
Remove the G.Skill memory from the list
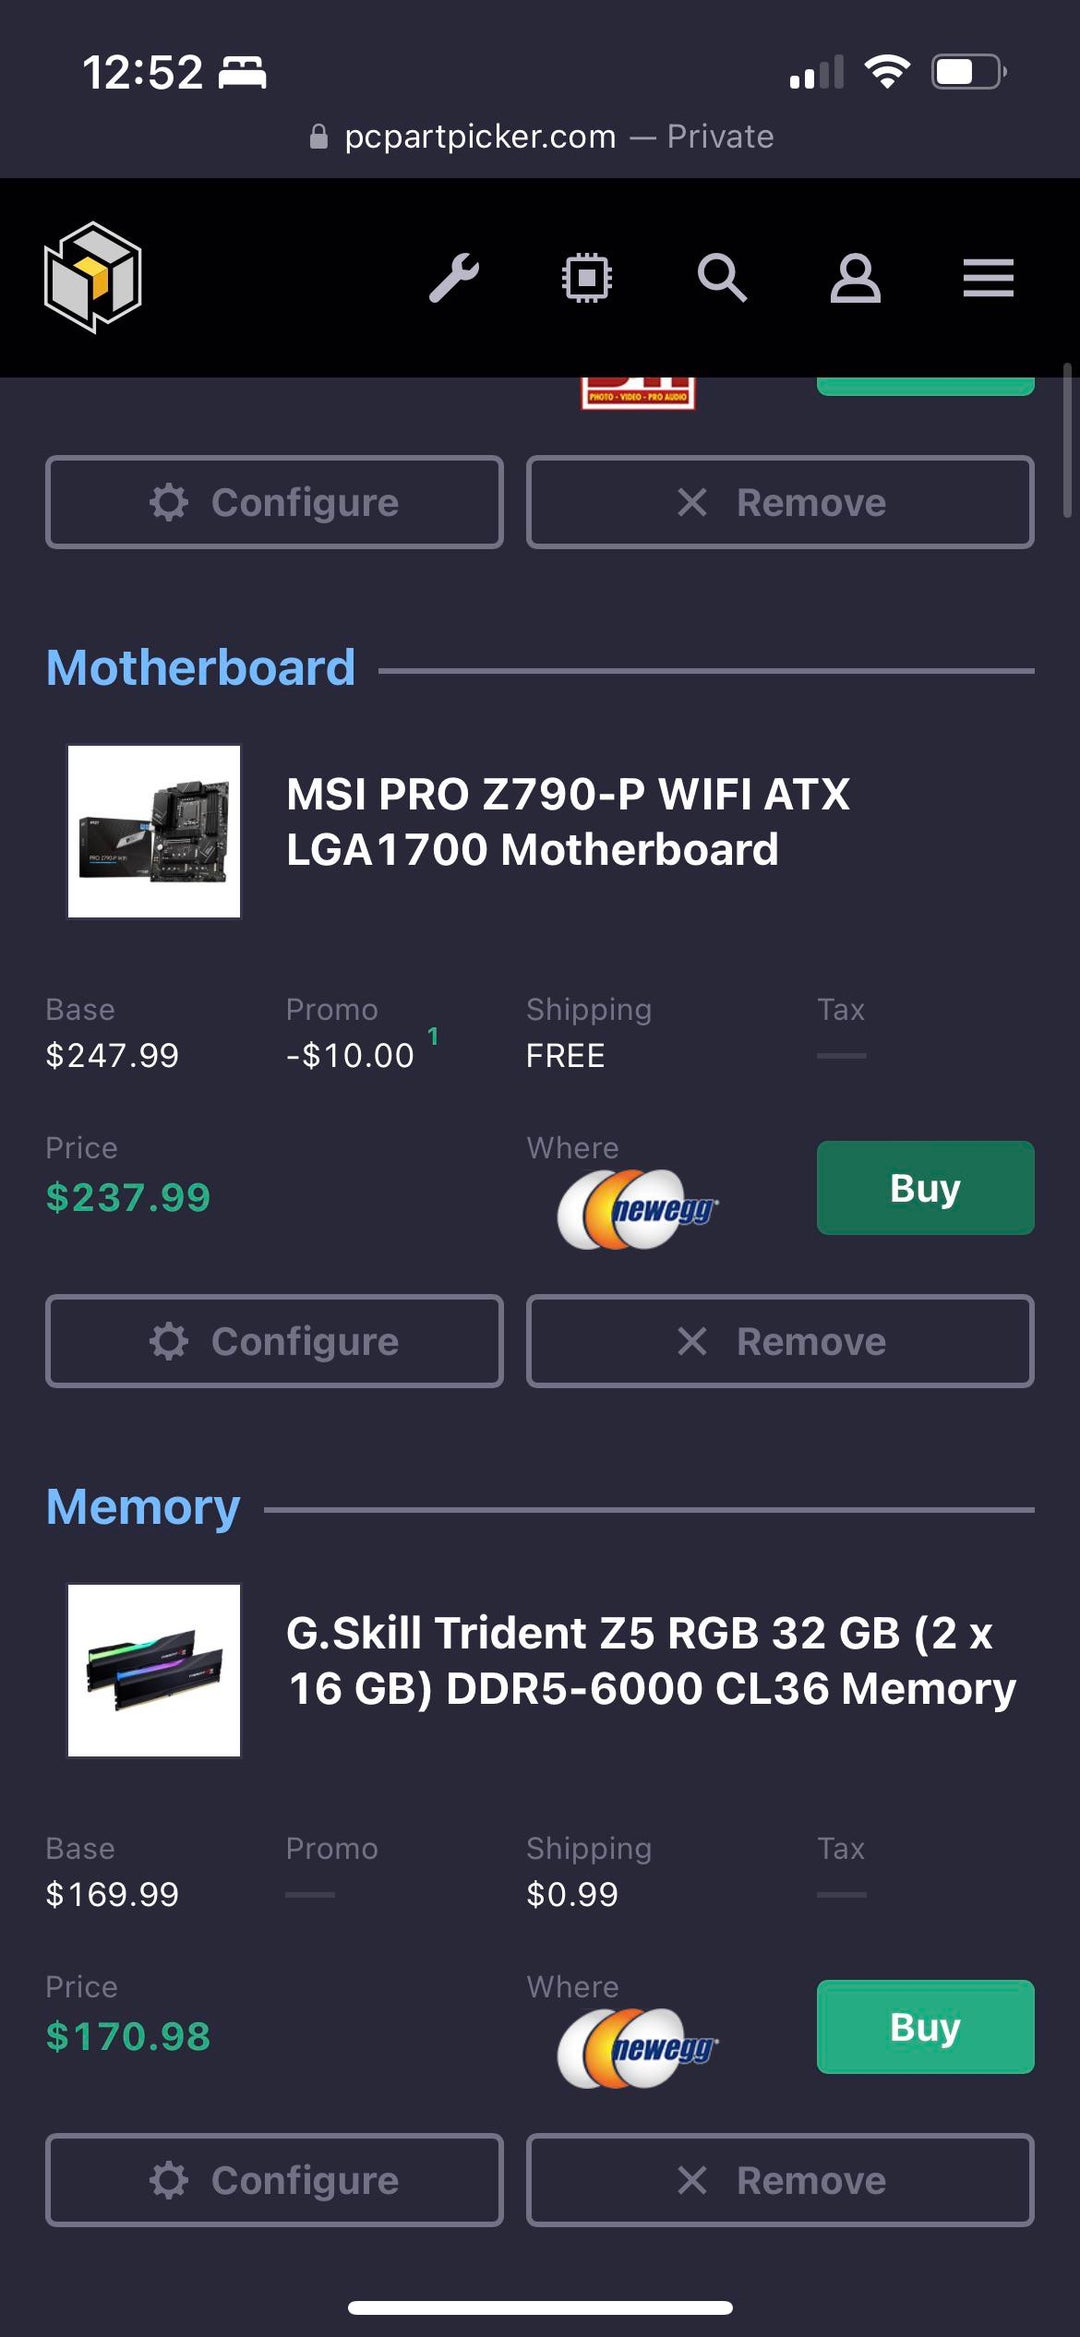tap(780, 2180)
